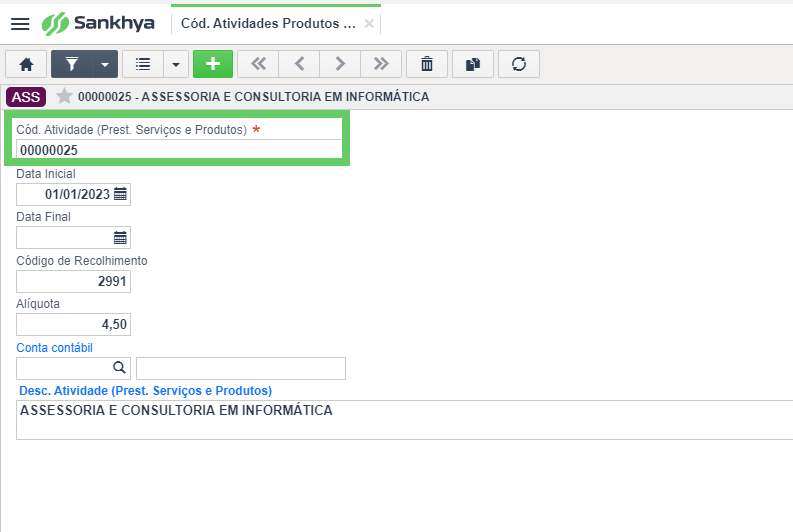Viewport: 793px width, 532px height.
Task: Go to the next record
Action: [x=340, y=64]
